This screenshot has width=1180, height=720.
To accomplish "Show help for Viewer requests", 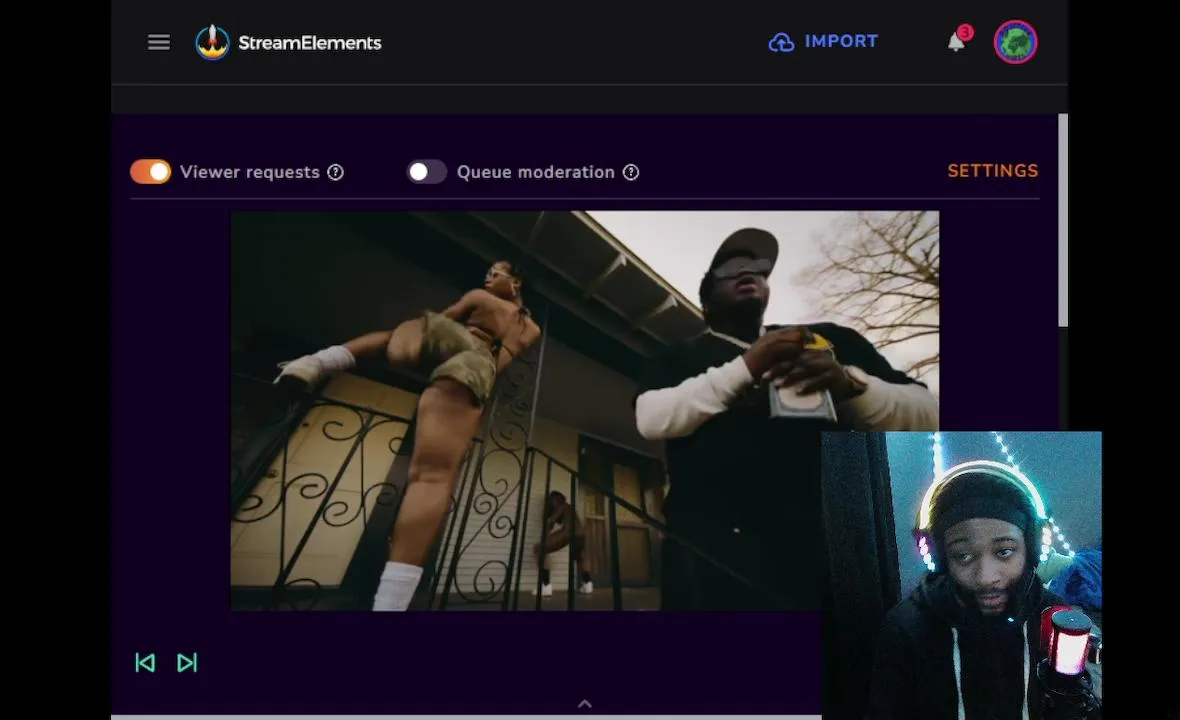I will pos(336,172).
